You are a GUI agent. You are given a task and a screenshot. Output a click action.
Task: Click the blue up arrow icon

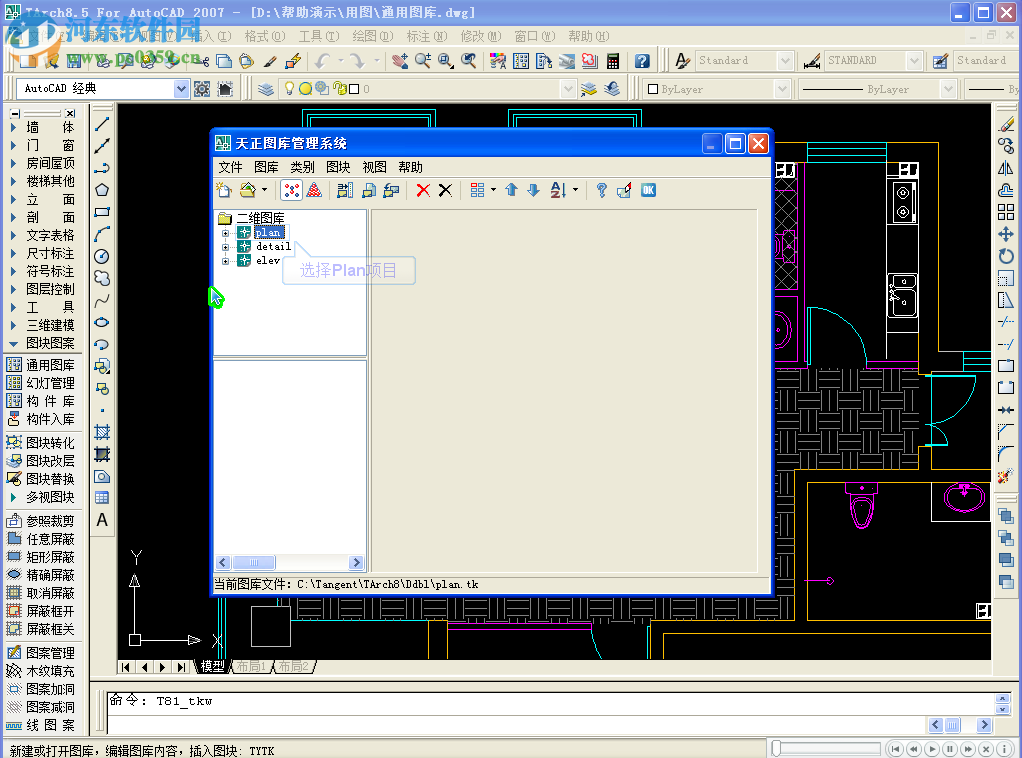511,190
